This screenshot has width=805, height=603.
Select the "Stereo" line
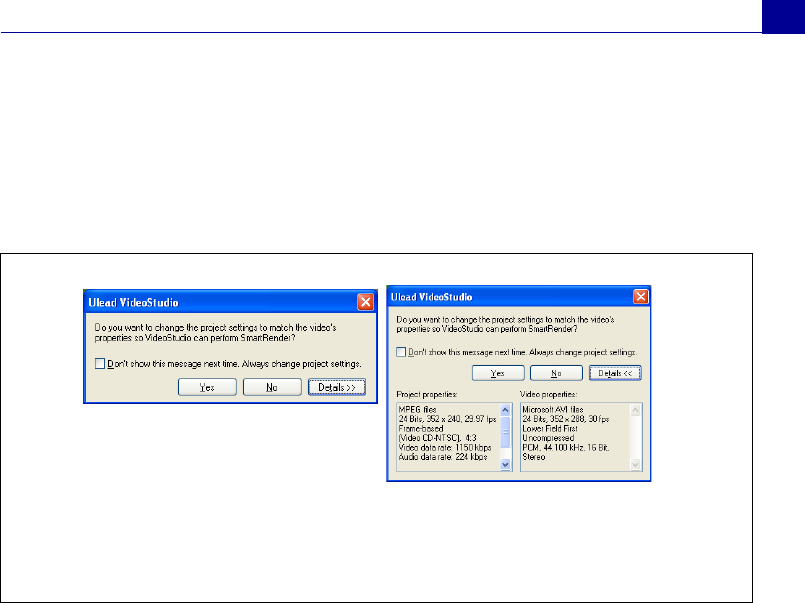pos(533,457)
